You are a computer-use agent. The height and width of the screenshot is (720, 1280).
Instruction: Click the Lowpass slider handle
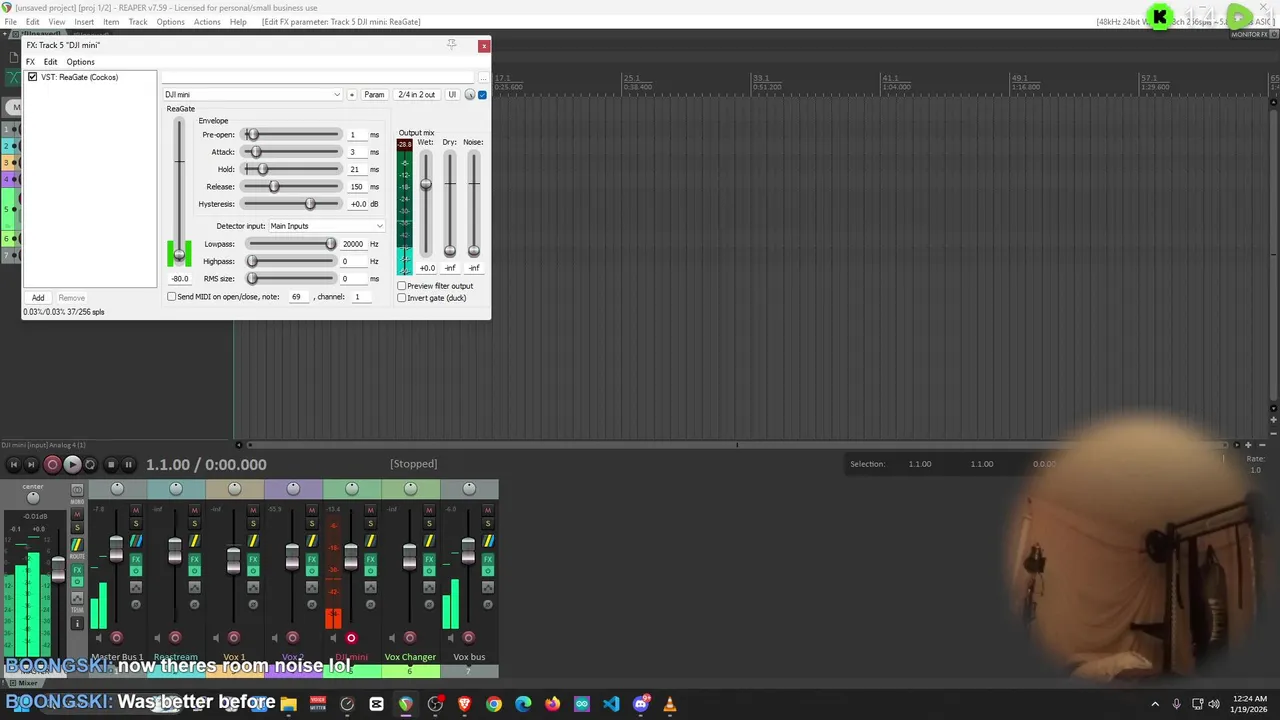coord(330,244)
